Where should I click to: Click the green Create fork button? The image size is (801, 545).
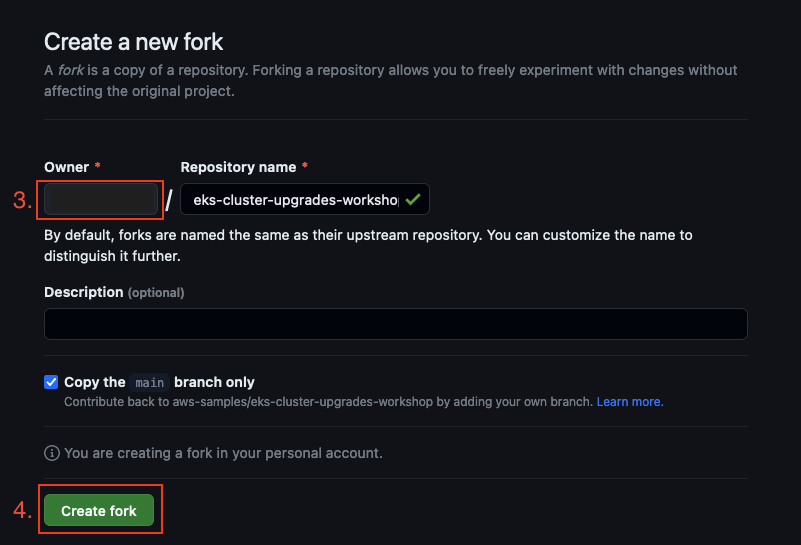[99, 510]
